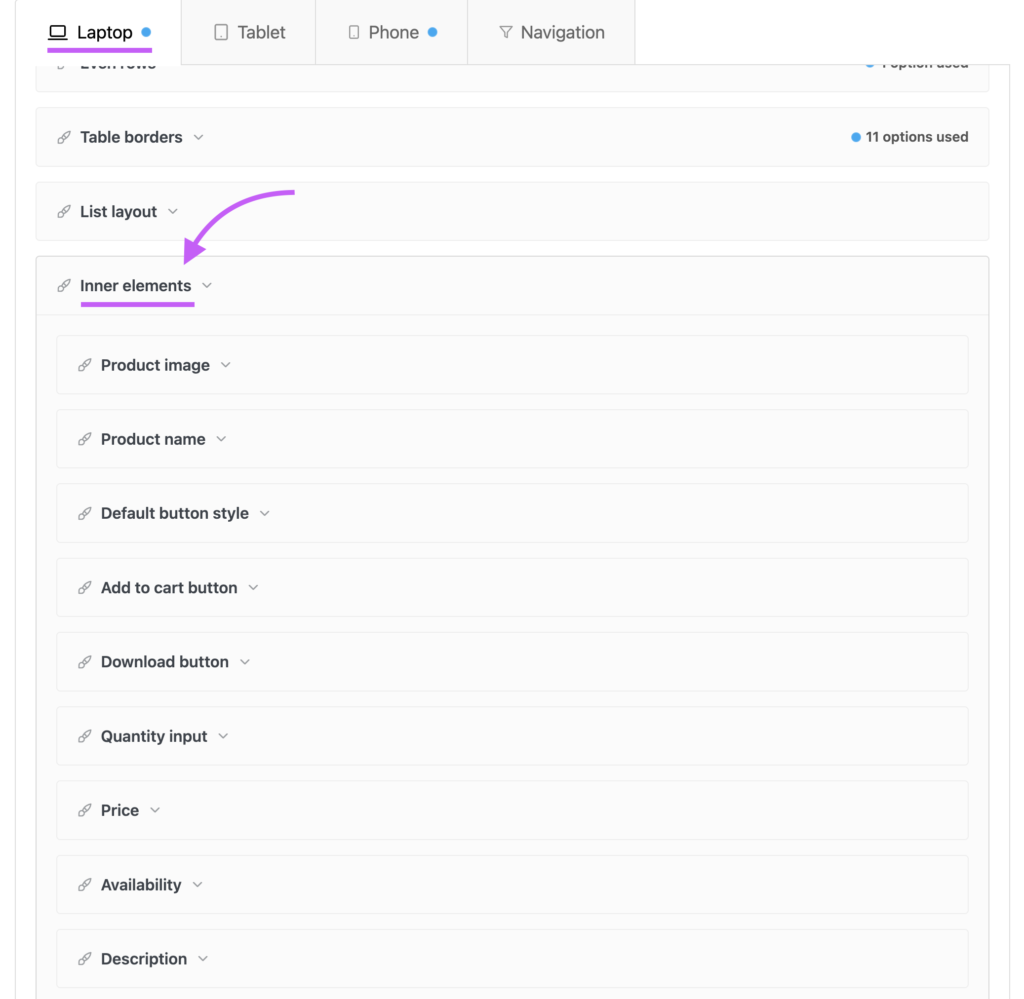Open the Price settings label
1024x999 pixels.
pyautogui.click(x=120, y=810)
